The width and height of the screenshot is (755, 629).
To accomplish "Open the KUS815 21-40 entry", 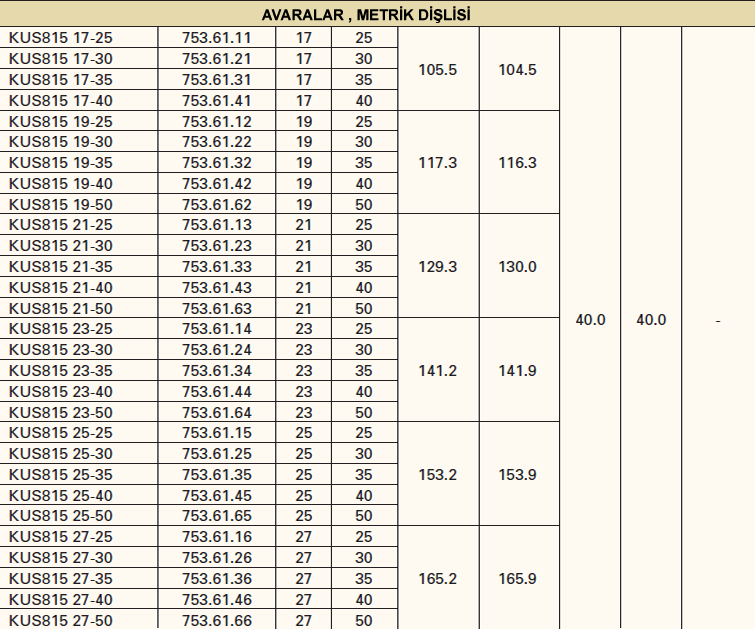I will click(61, 288).
